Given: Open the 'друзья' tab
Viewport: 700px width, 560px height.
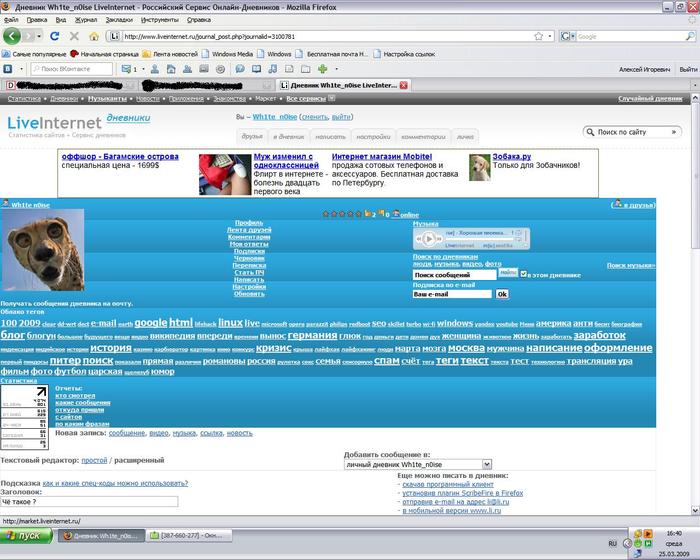Looking at the screenshot, I should tap(252, 136).
